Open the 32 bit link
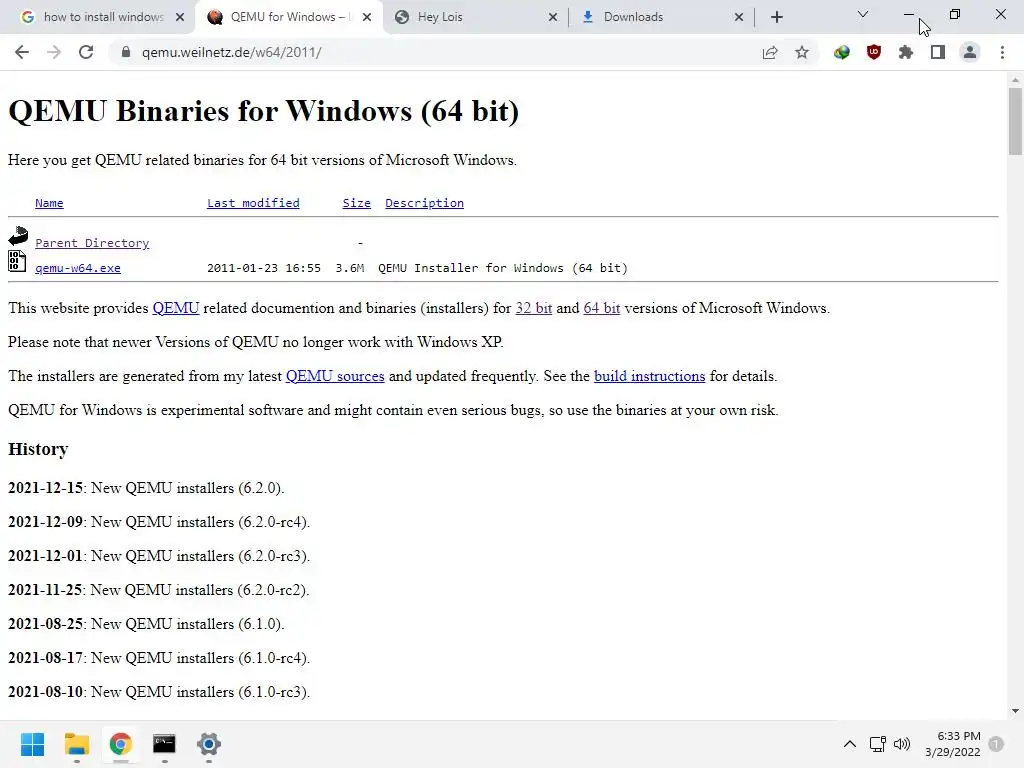Viewport: 1024px width, 768px height. point(534,308)
